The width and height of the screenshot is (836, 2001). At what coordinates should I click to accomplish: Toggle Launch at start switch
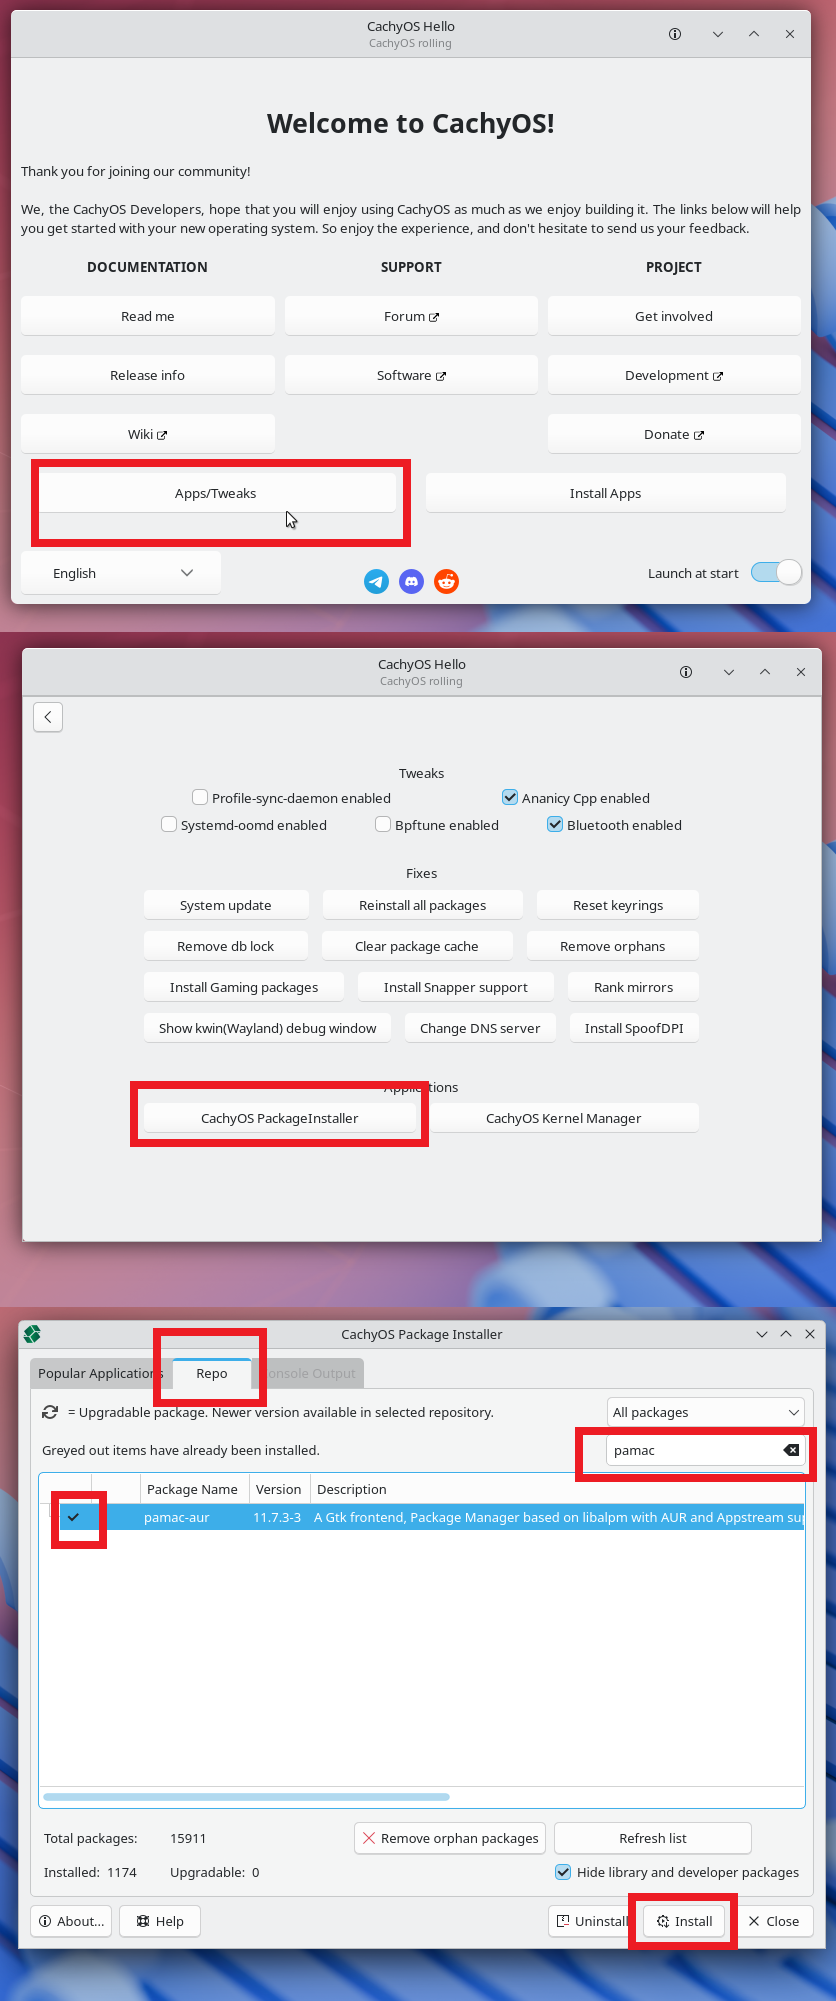point(776,572)
